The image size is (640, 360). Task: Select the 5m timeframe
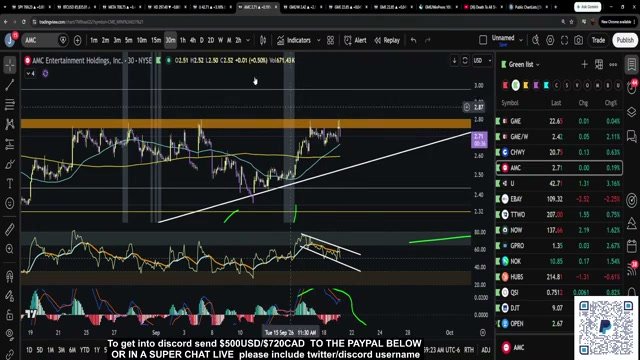(x=129, y=40)
